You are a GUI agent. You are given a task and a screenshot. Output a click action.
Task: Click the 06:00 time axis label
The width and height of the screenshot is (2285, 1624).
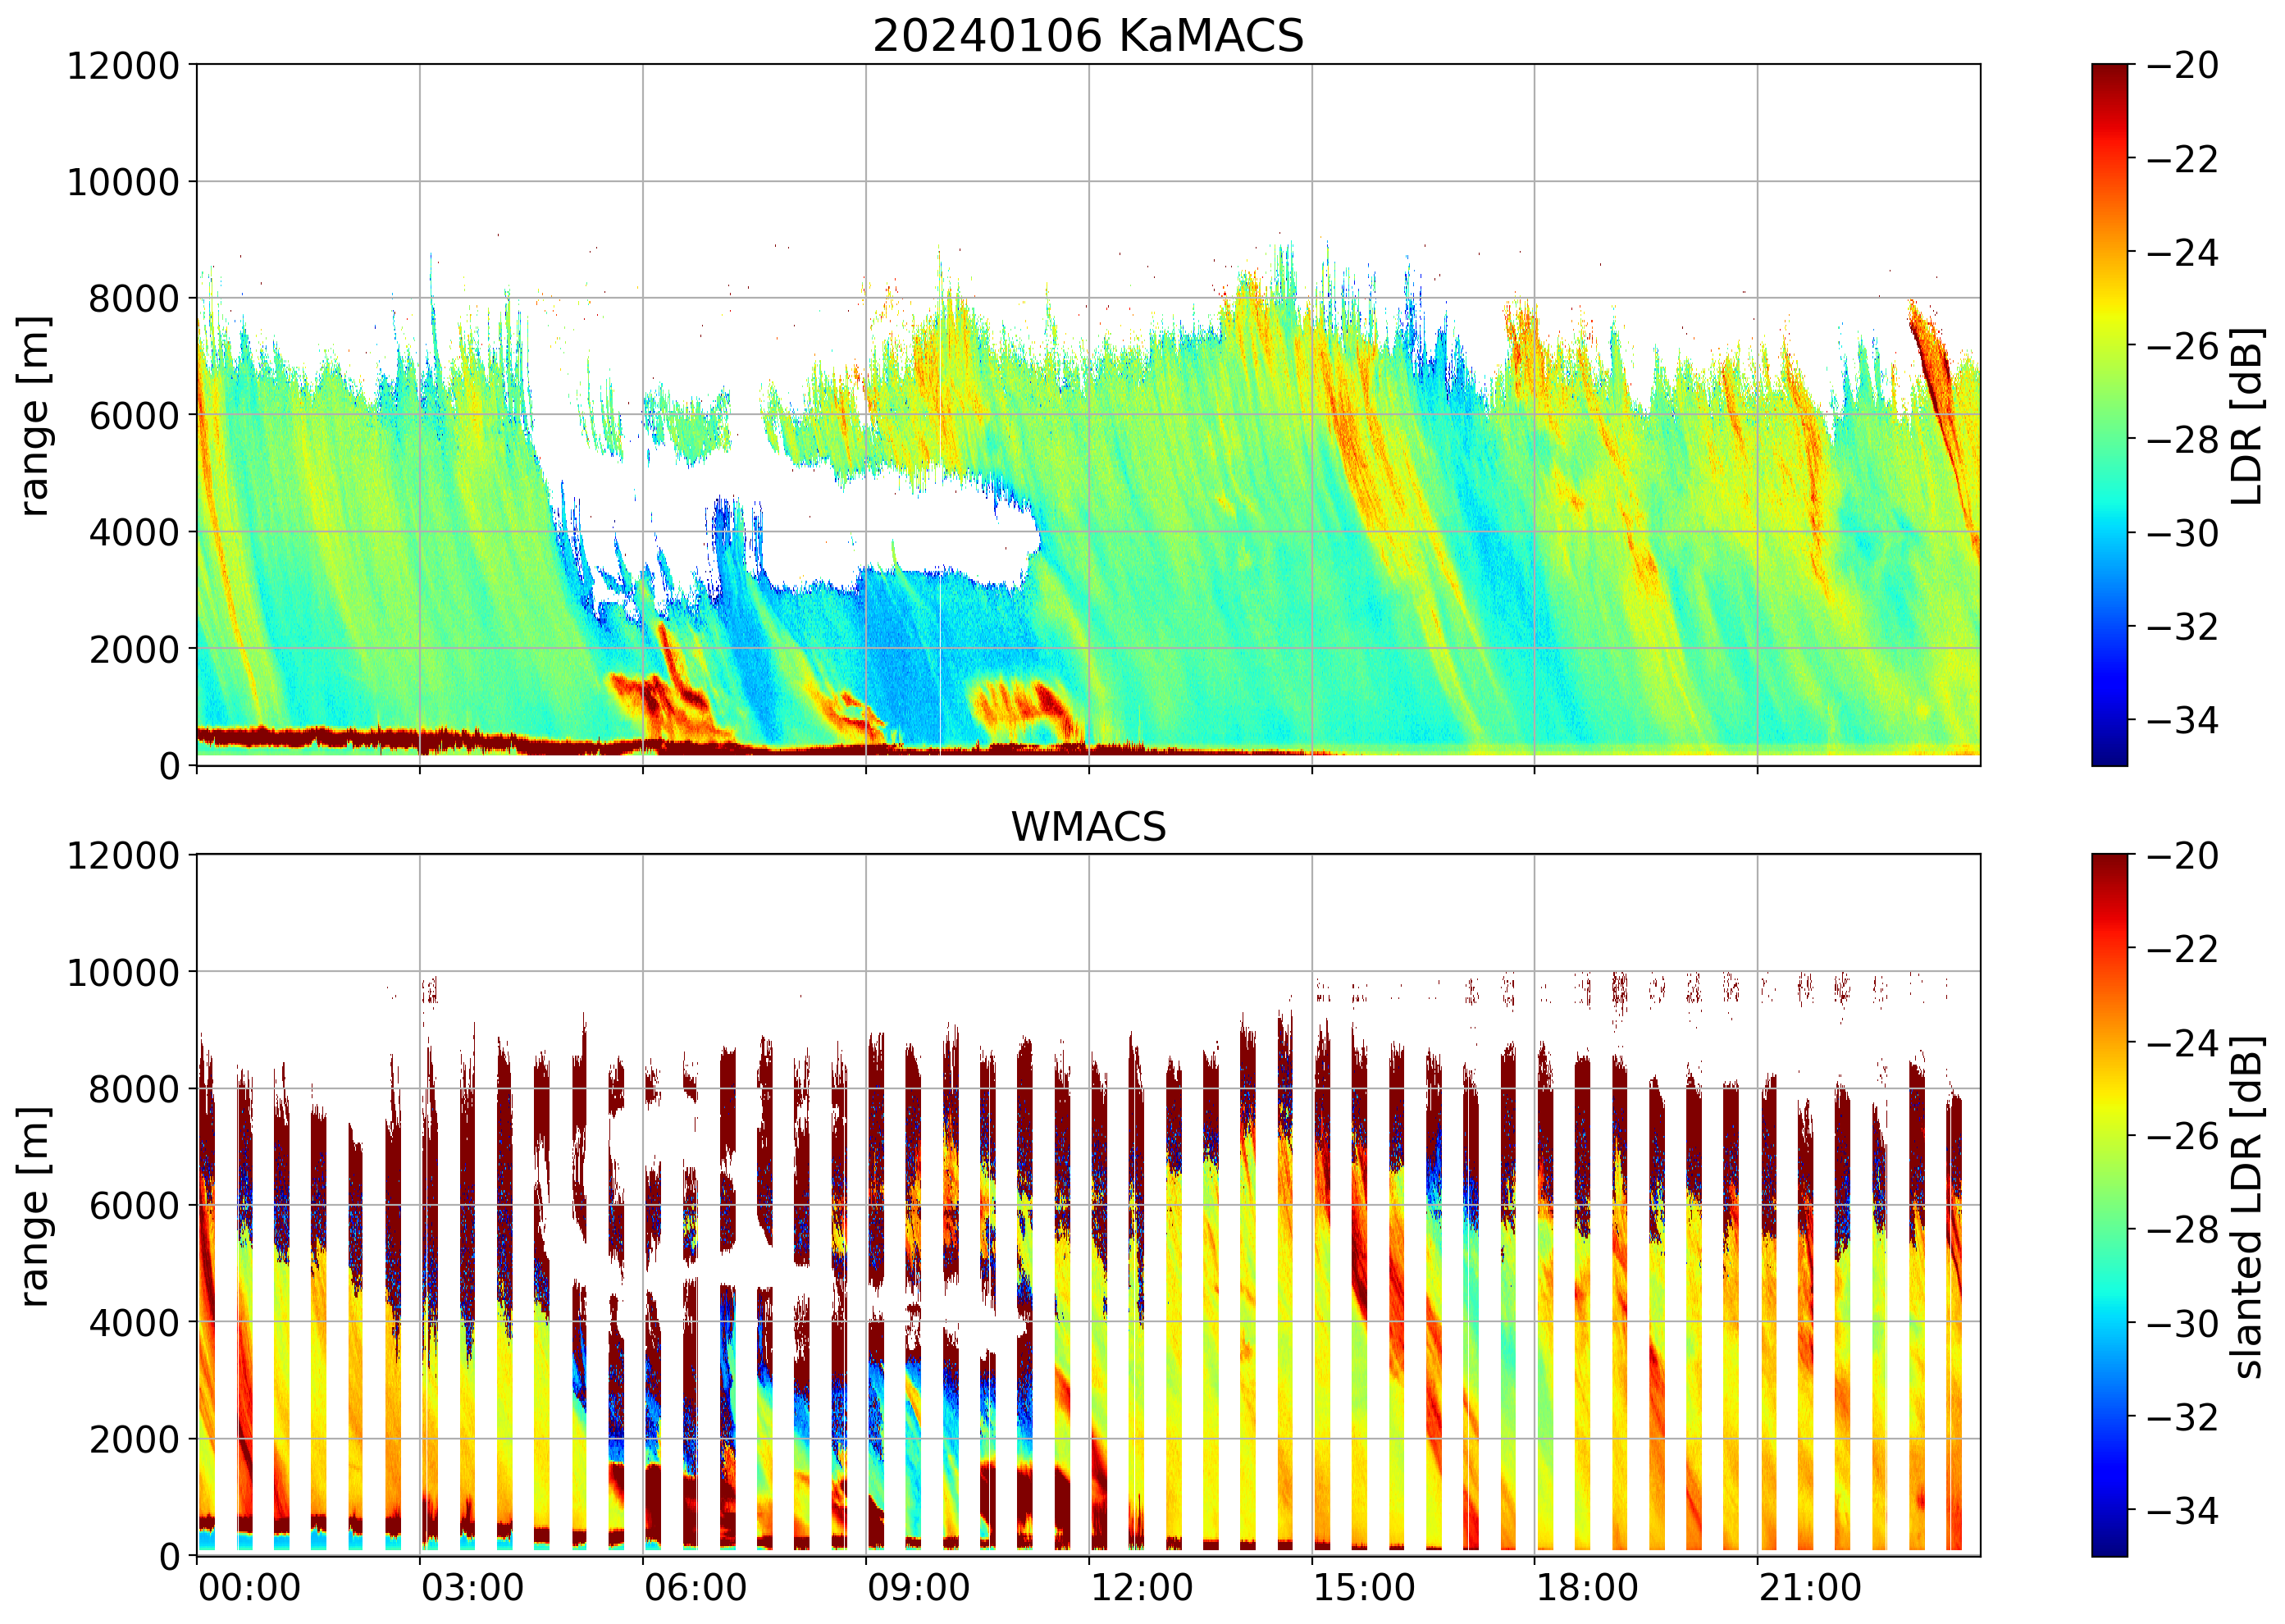(x=695, y=1588)
